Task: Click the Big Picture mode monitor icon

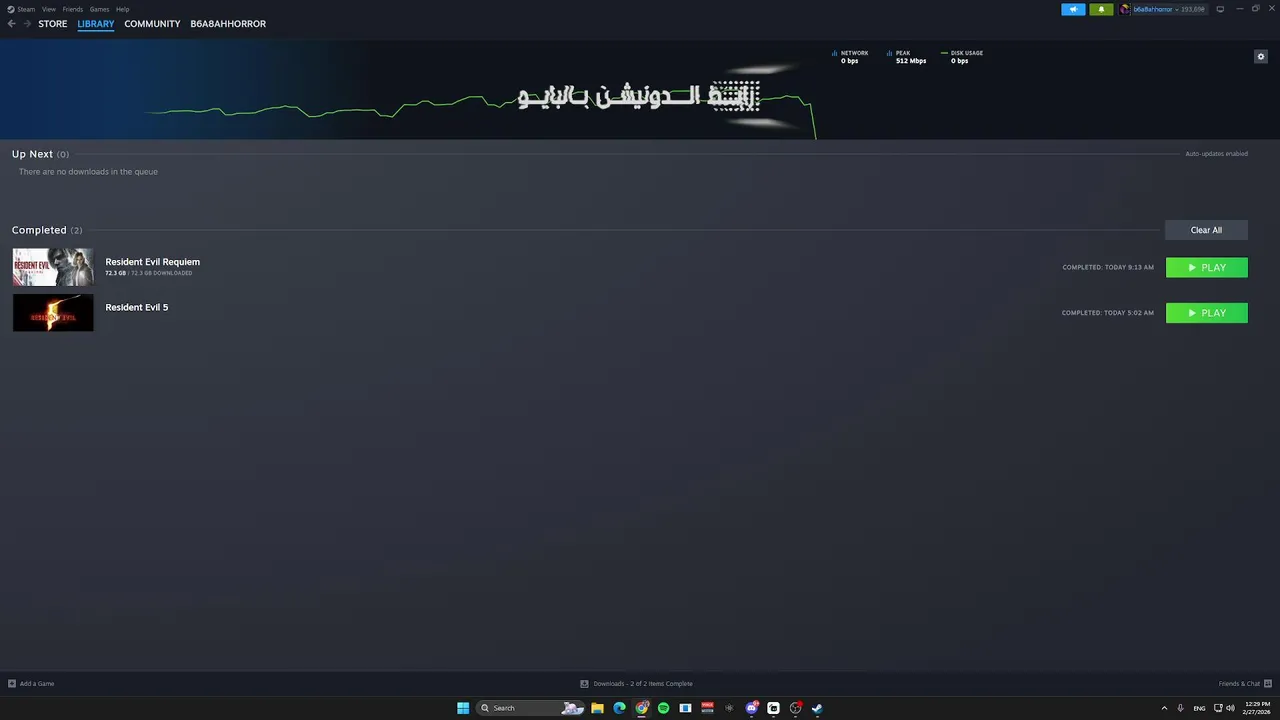Action: tap(1220, 9)
